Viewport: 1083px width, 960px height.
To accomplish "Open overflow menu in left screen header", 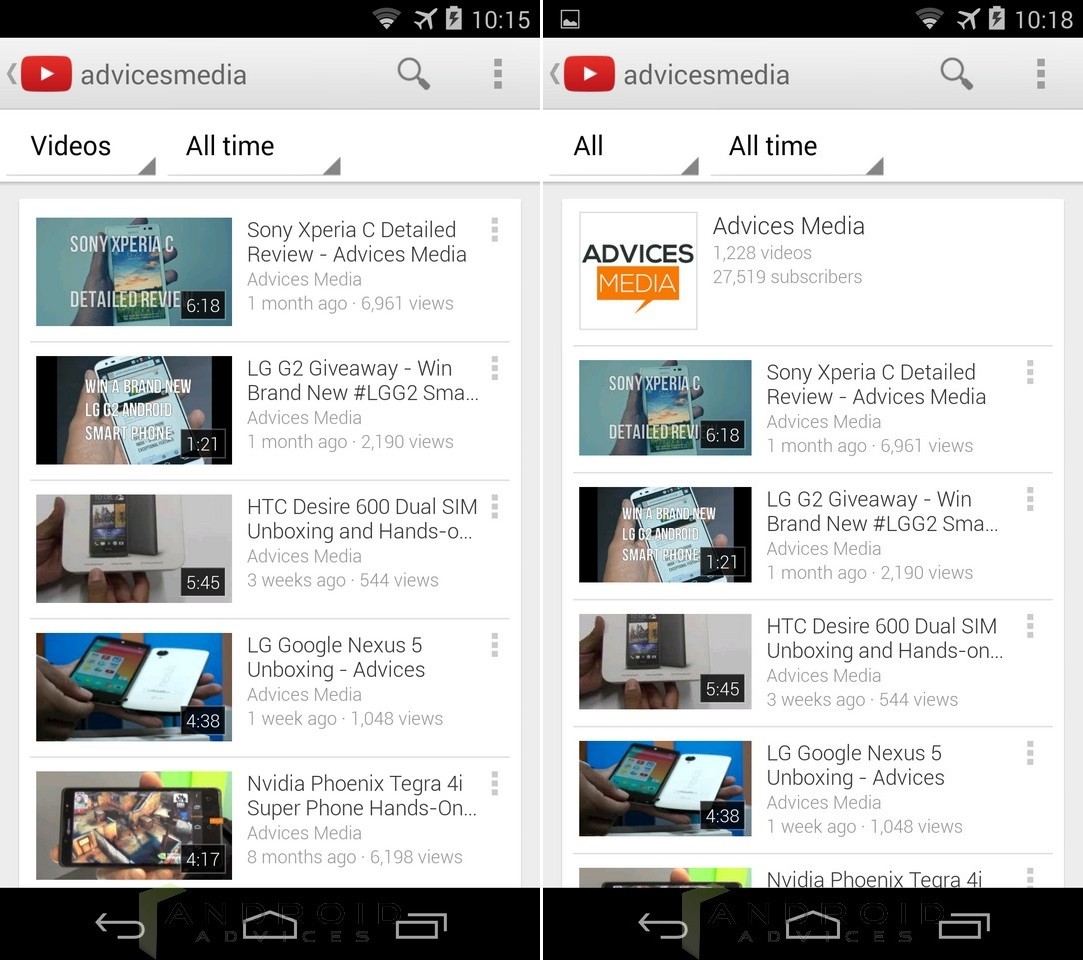I will coord(497,74).
